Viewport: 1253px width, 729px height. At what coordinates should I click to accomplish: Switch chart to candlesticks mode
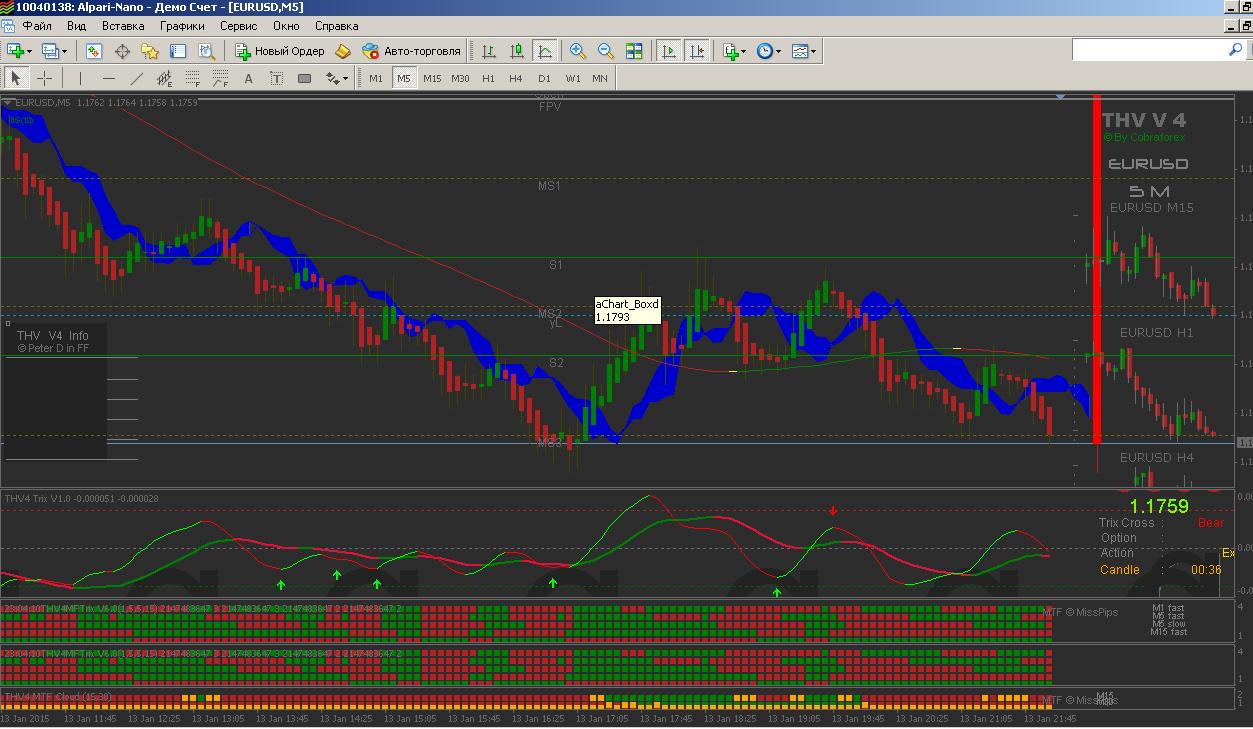click(517, 51)
